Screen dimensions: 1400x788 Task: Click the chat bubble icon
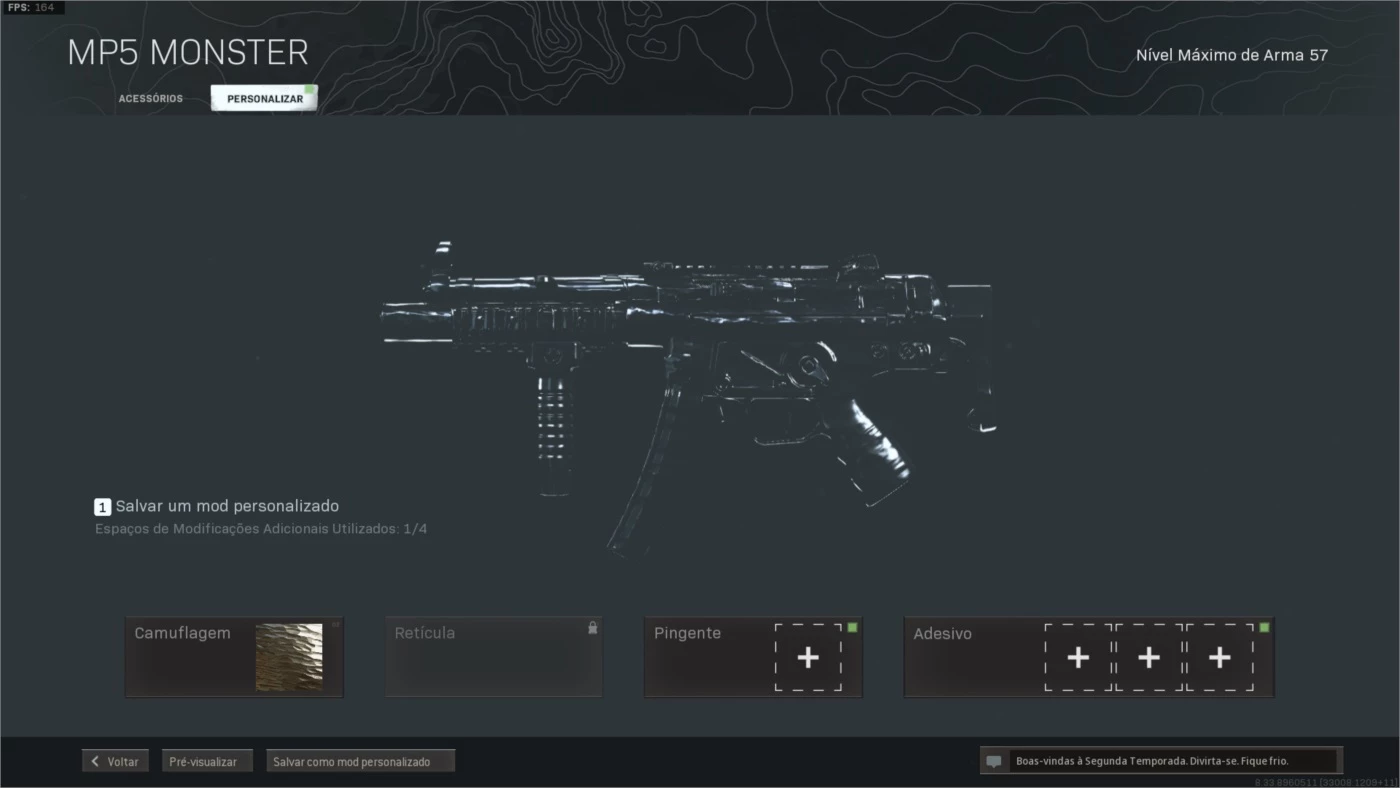(994, 761)
